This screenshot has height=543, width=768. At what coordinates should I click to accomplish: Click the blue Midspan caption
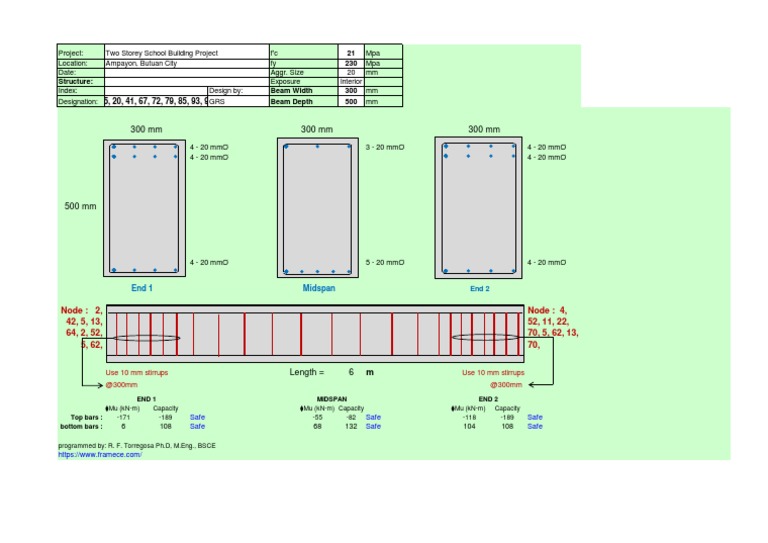pos(319,288)
